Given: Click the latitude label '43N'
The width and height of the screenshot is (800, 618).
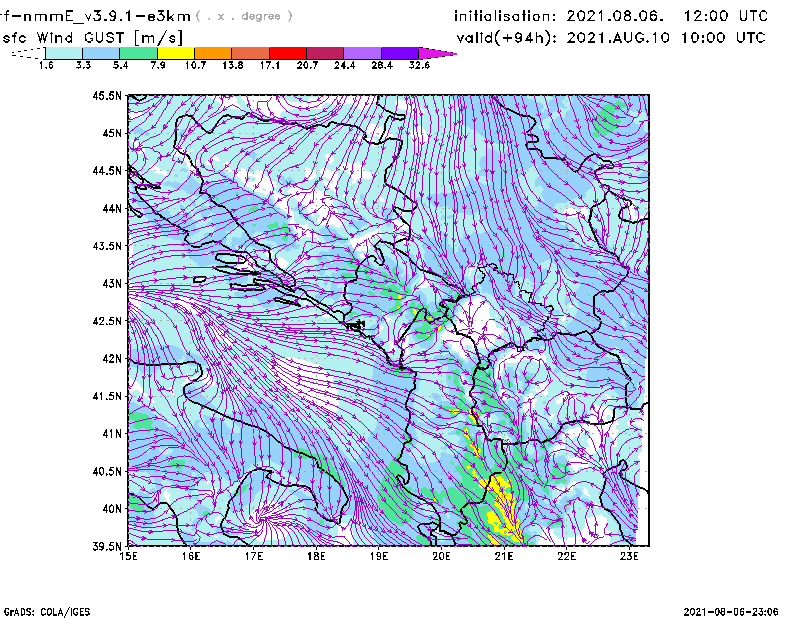Looking at the screenshot, I should (x=112, y=283).
